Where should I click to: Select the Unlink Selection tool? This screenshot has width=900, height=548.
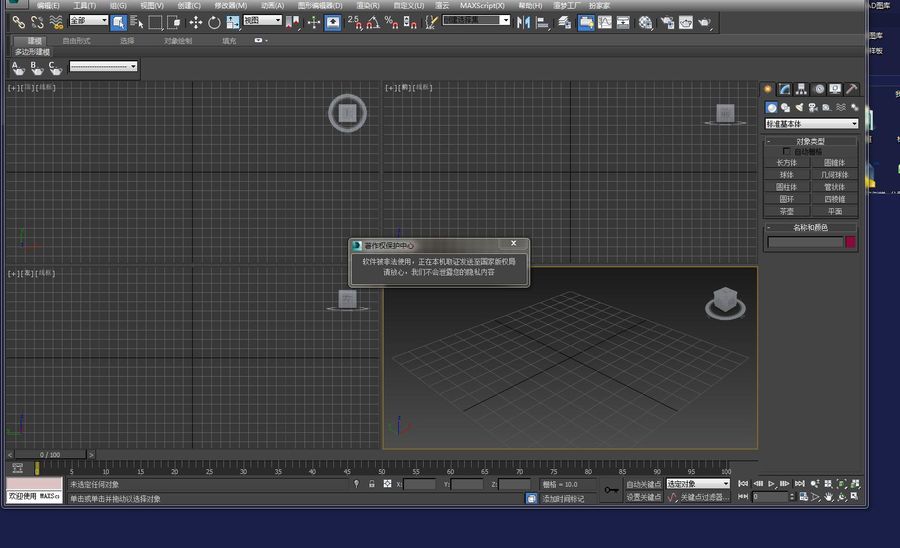point(37,22)
